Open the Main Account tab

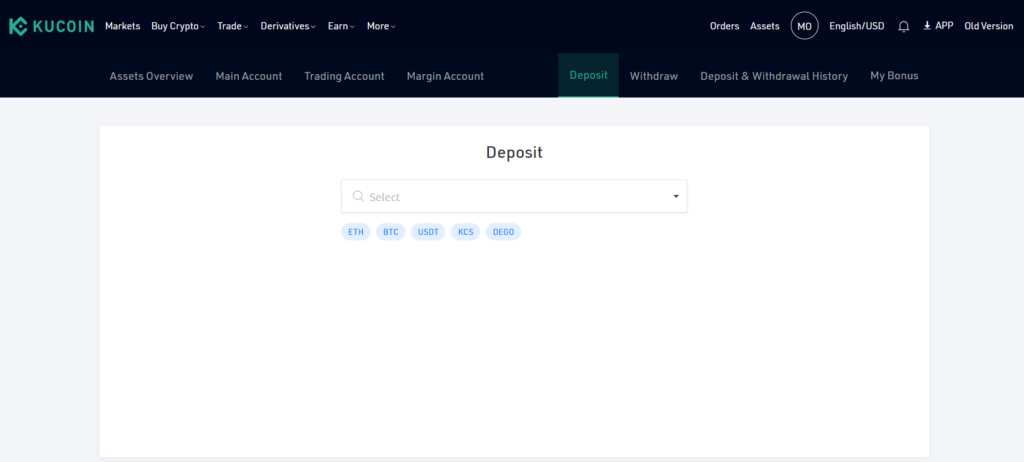(x=249, y=76)
